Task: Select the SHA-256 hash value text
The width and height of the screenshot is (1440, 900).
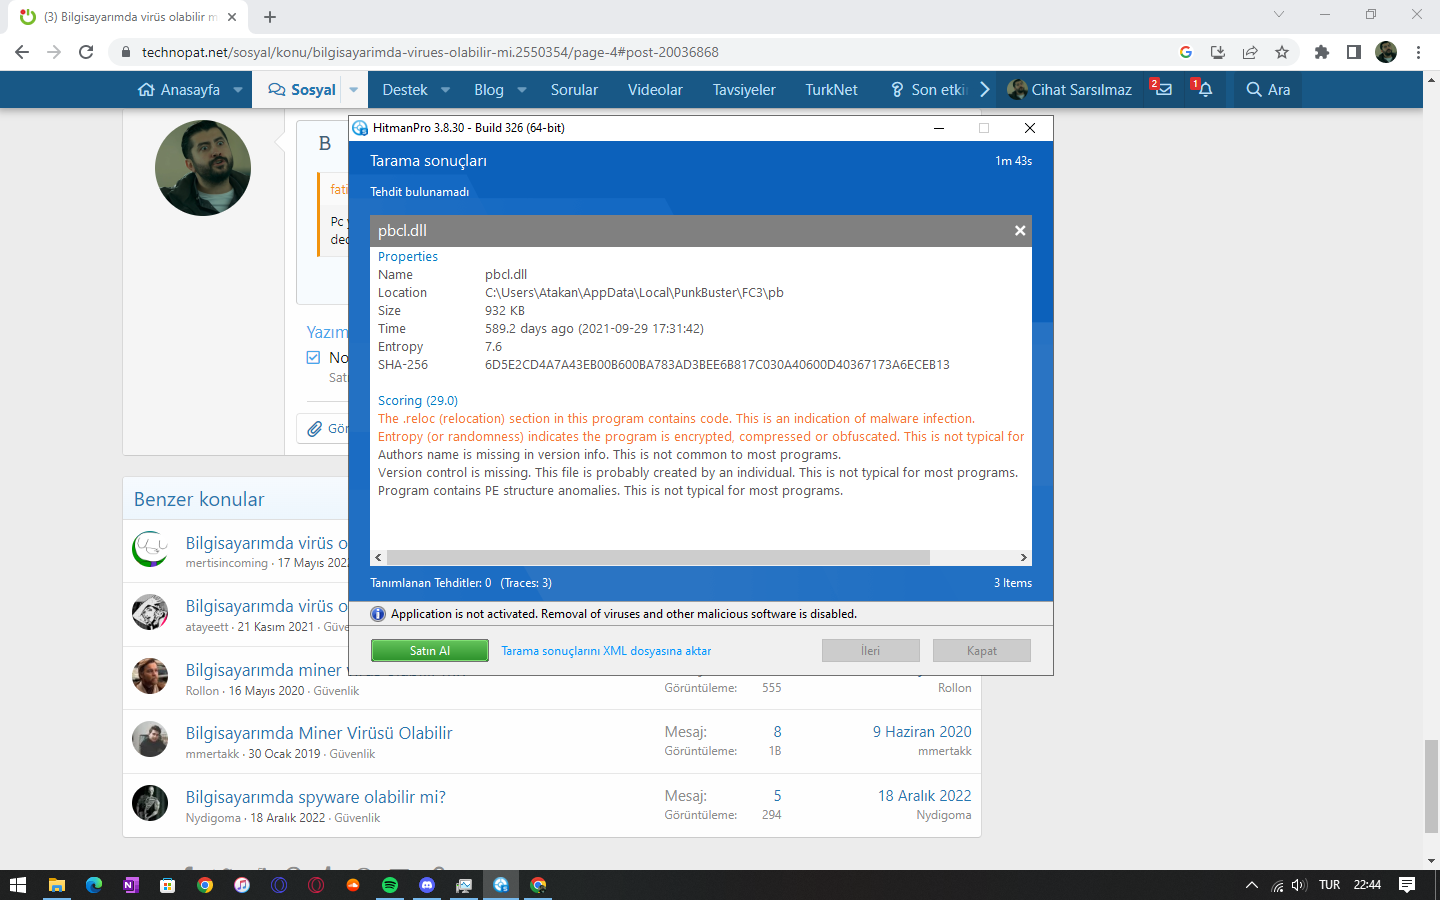Action: [717, 365]
